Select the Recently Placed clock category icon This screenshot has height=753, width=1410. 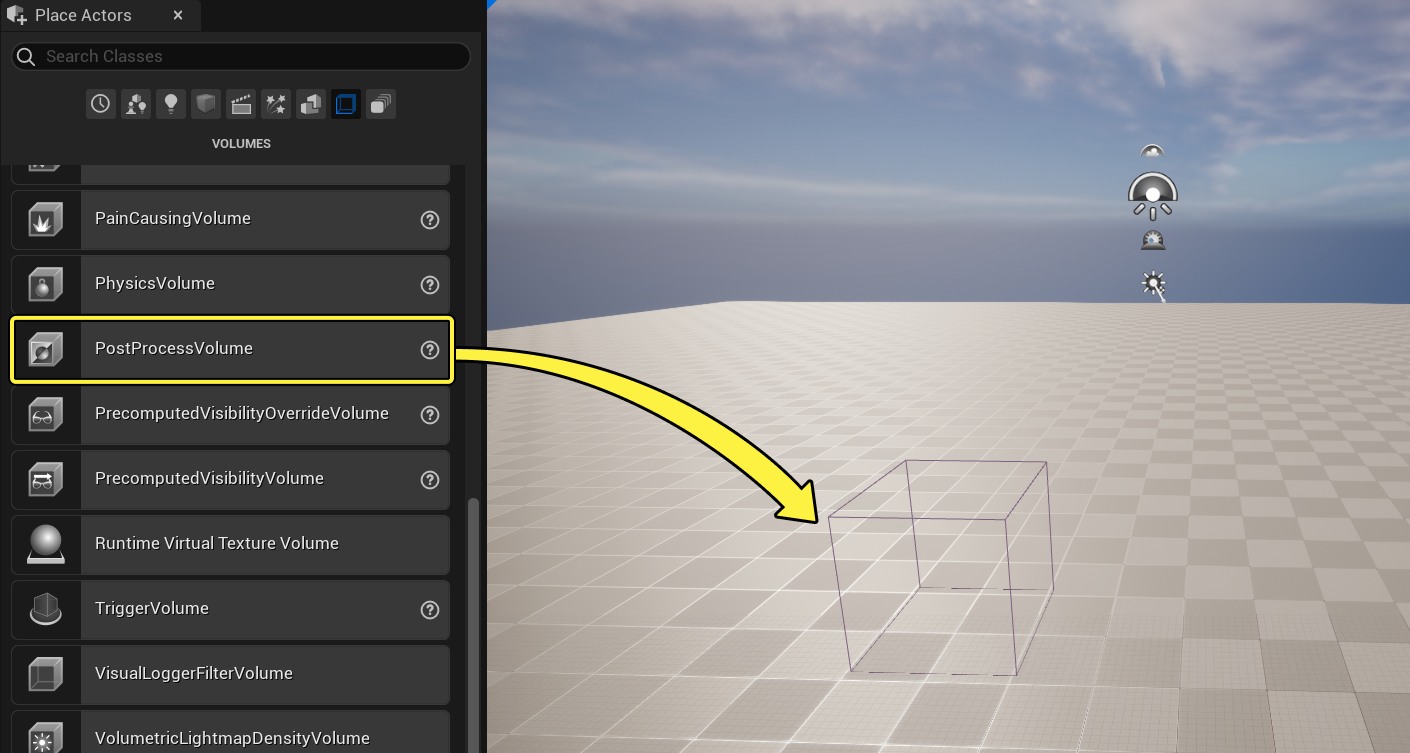click(x=100, y=103)
